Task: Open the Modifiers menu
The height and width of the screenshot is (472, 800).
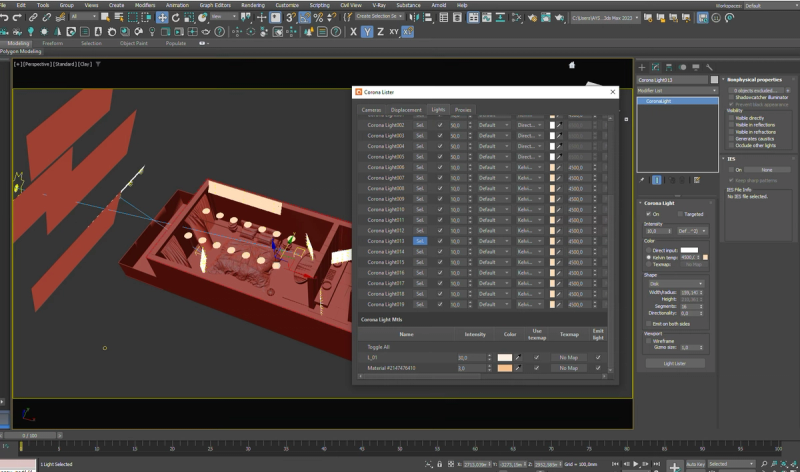Action: point(145,5)
